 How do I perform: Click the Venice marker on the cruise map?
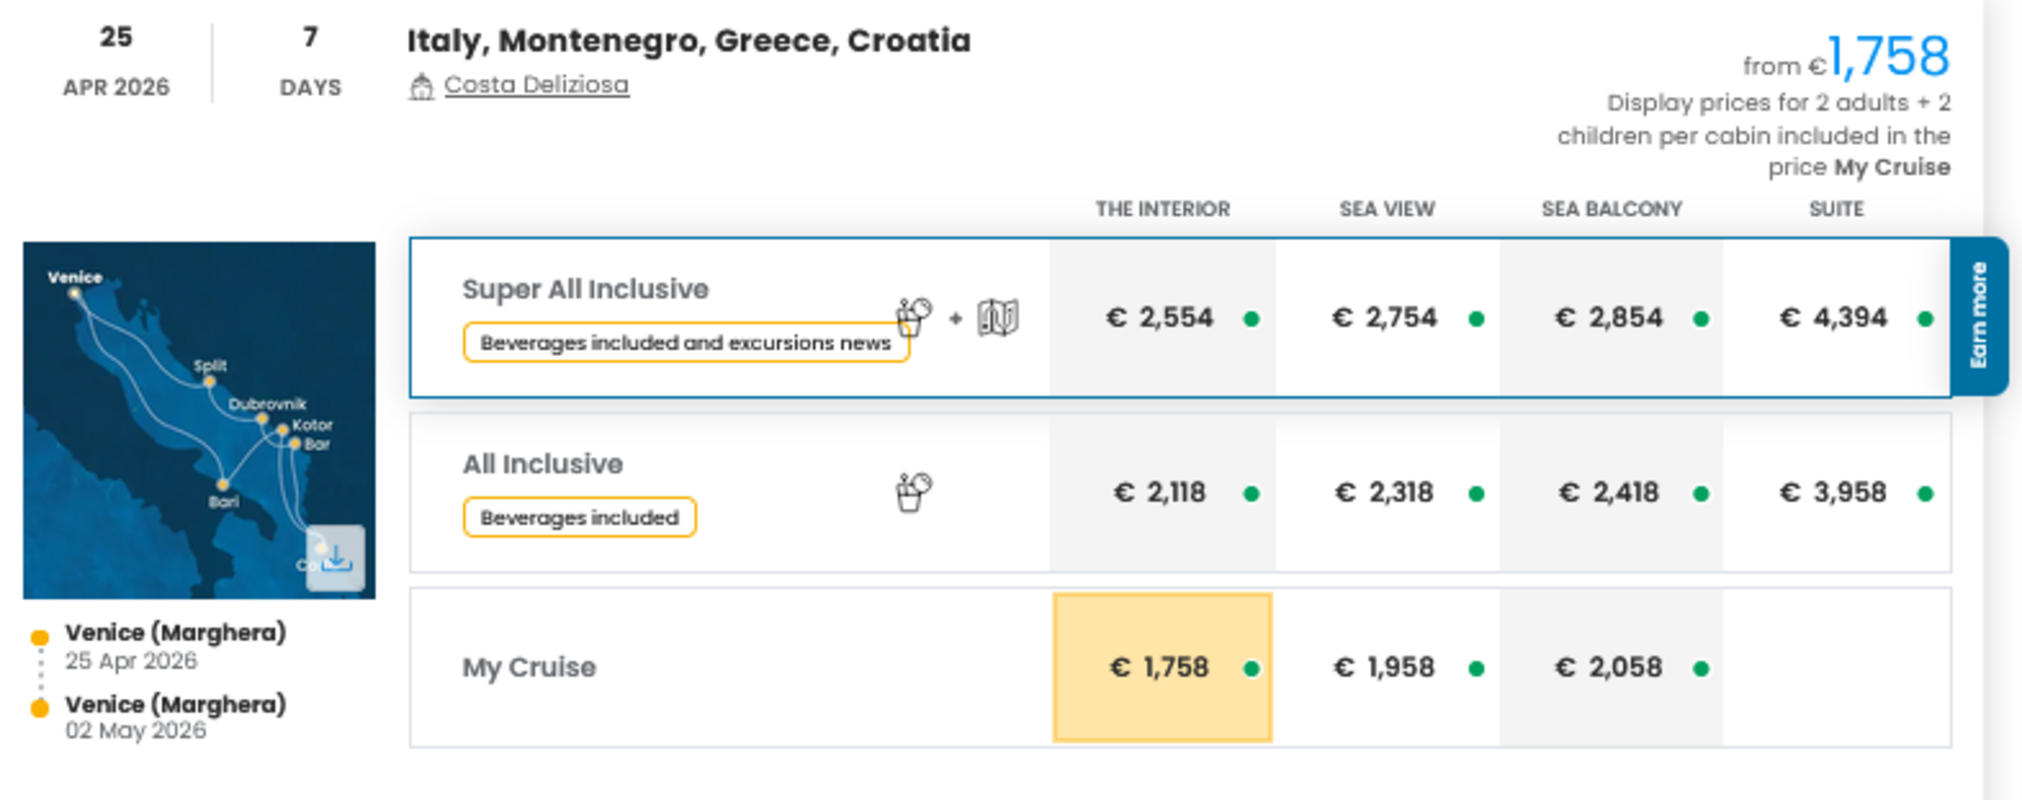coord(74,292)
